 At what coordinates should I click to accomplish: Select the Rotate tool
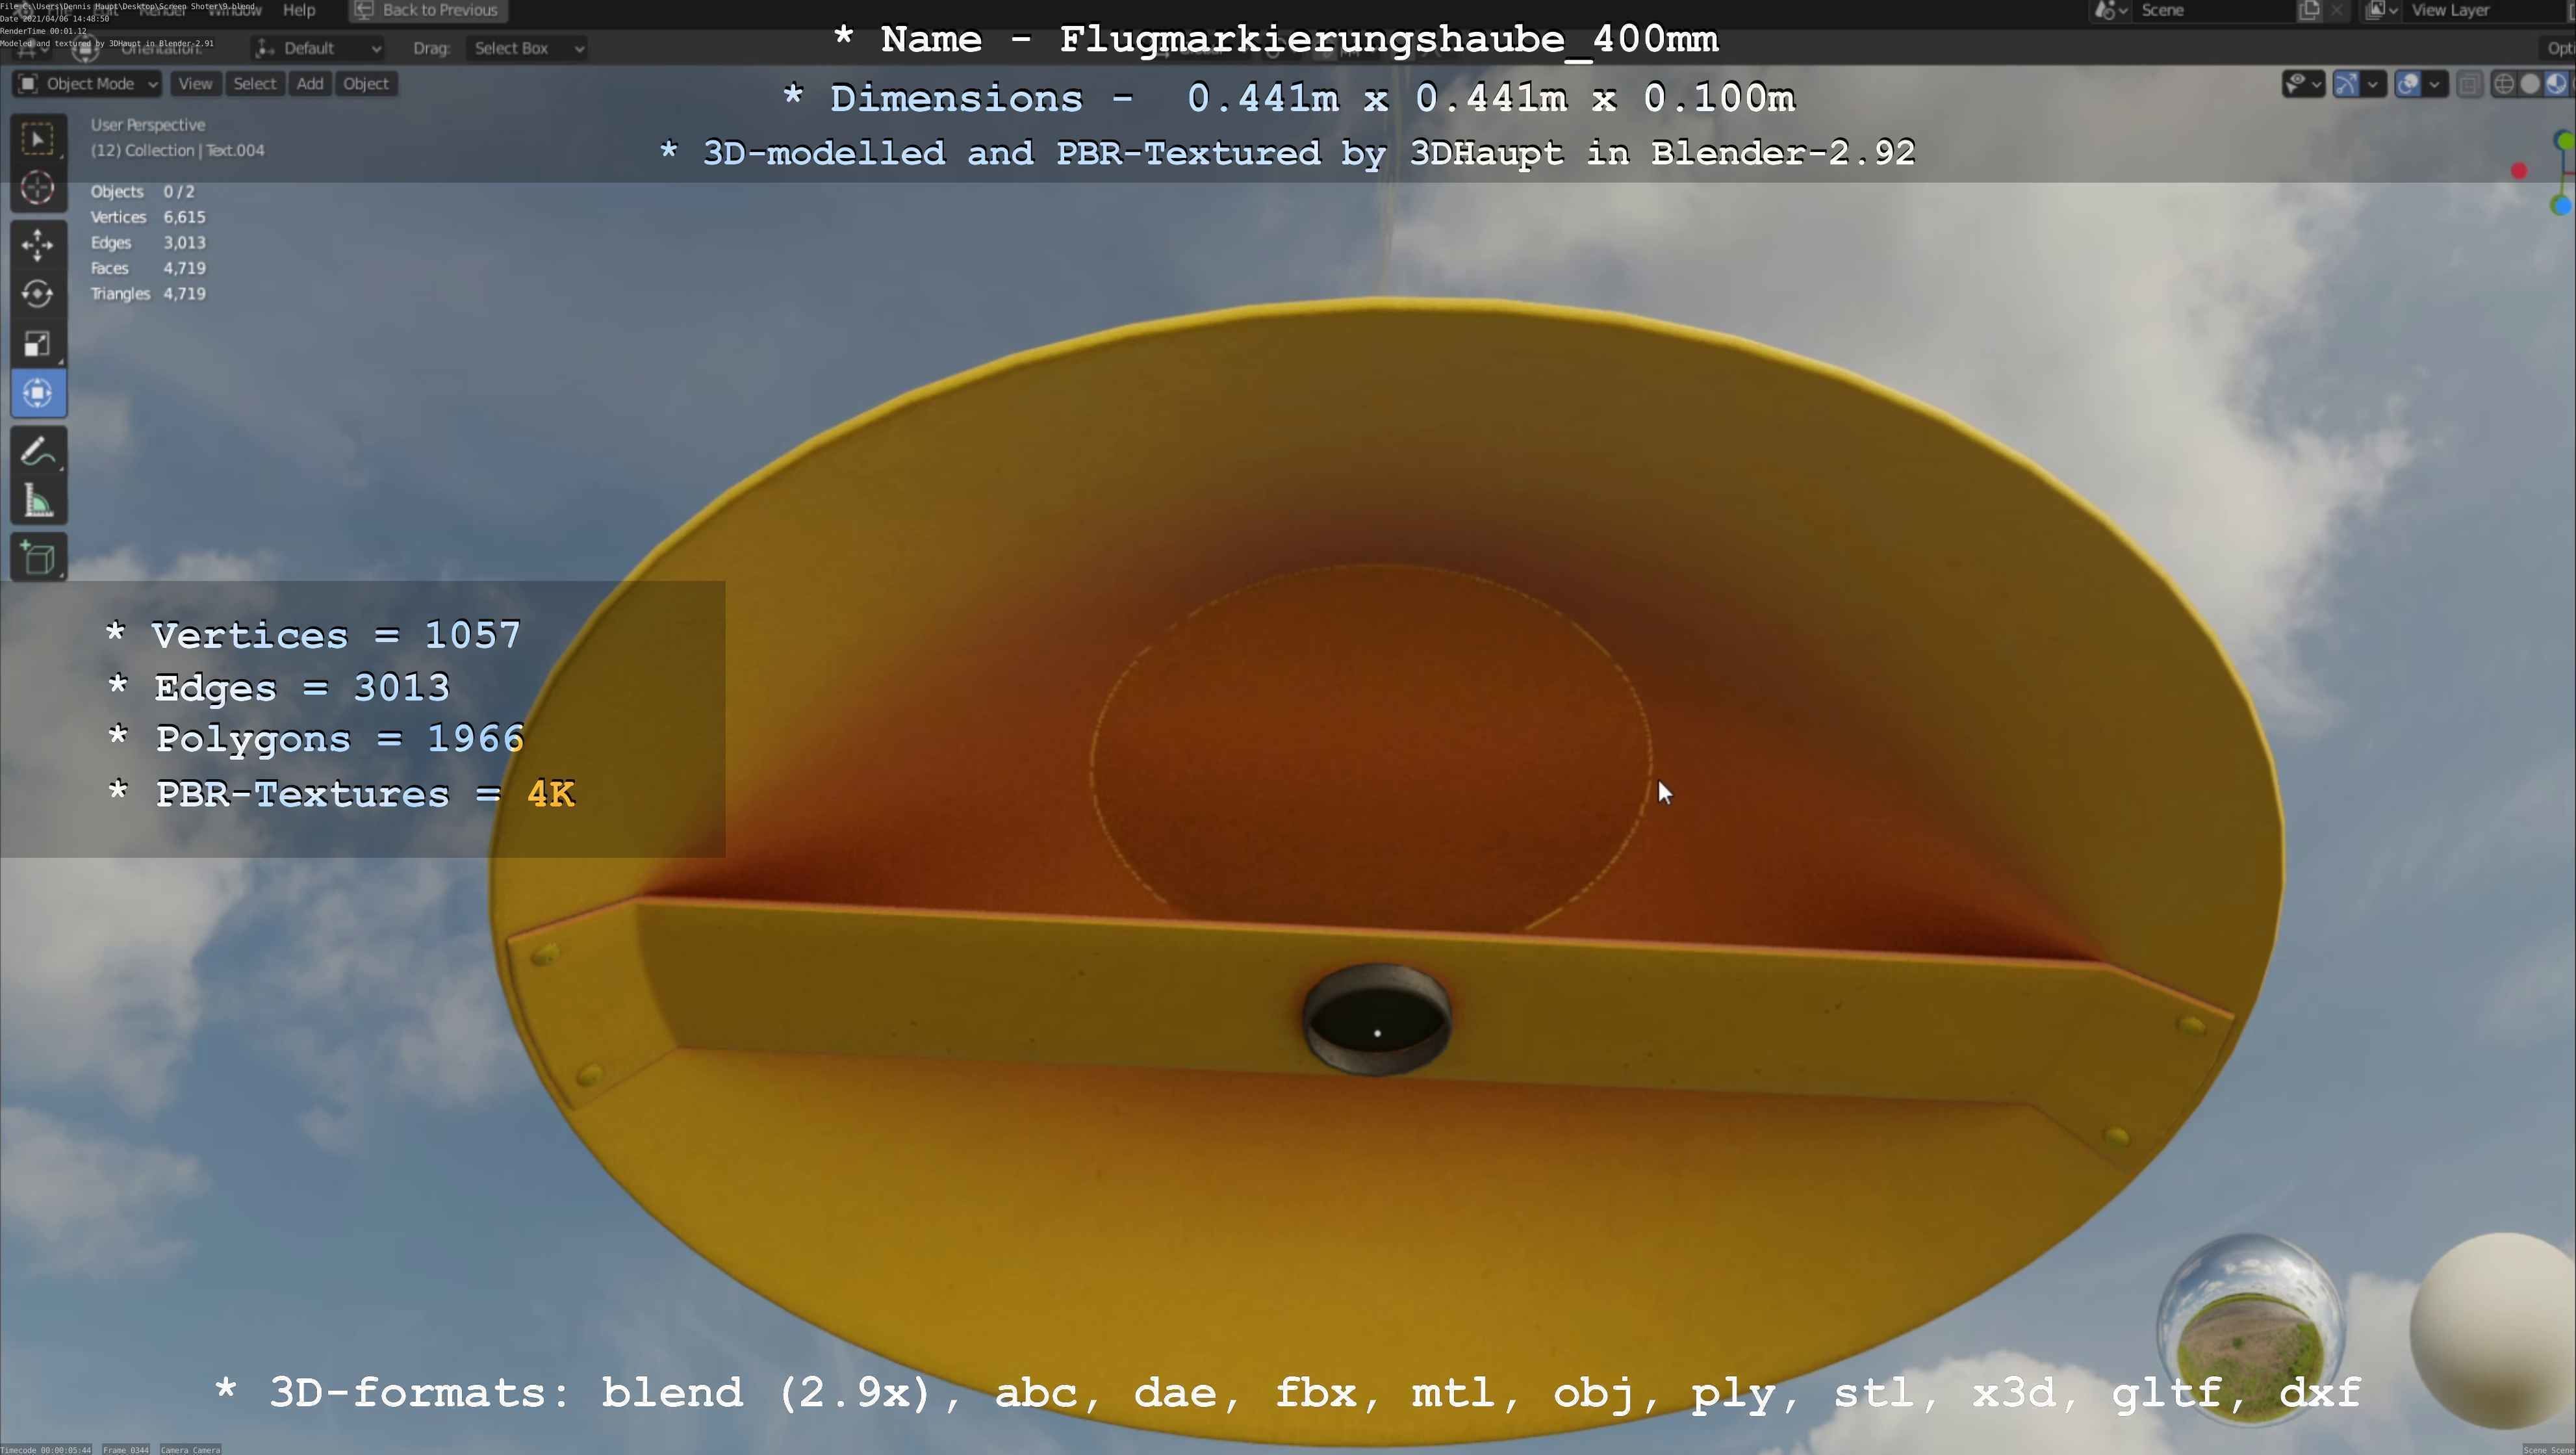[x=38, y=294]
